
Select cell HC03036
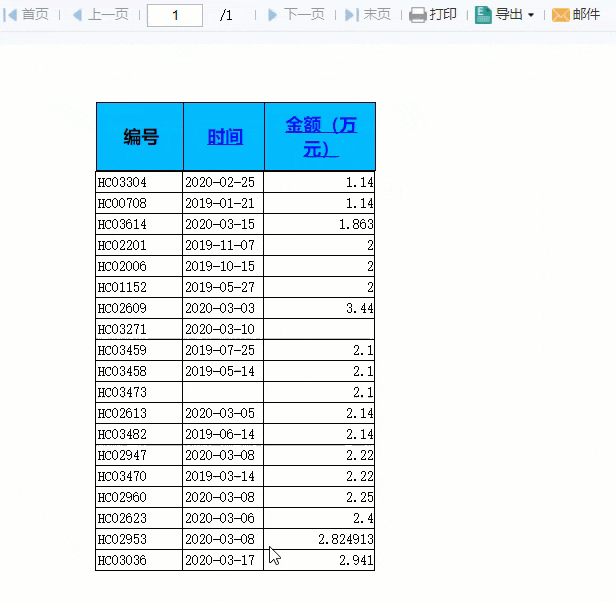[x=139, y=560]
